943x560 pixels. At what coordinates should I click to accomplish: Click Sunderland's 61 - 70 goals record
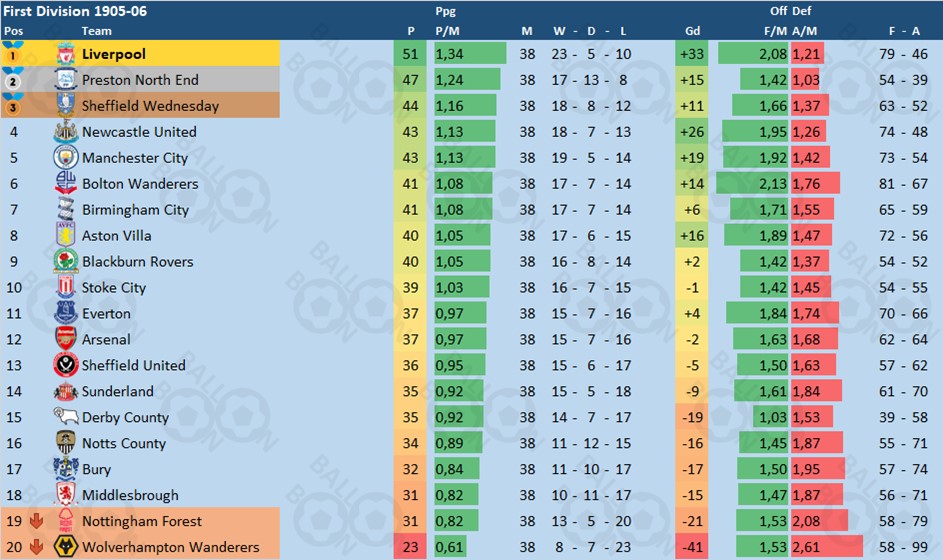(x=903, y=392)
